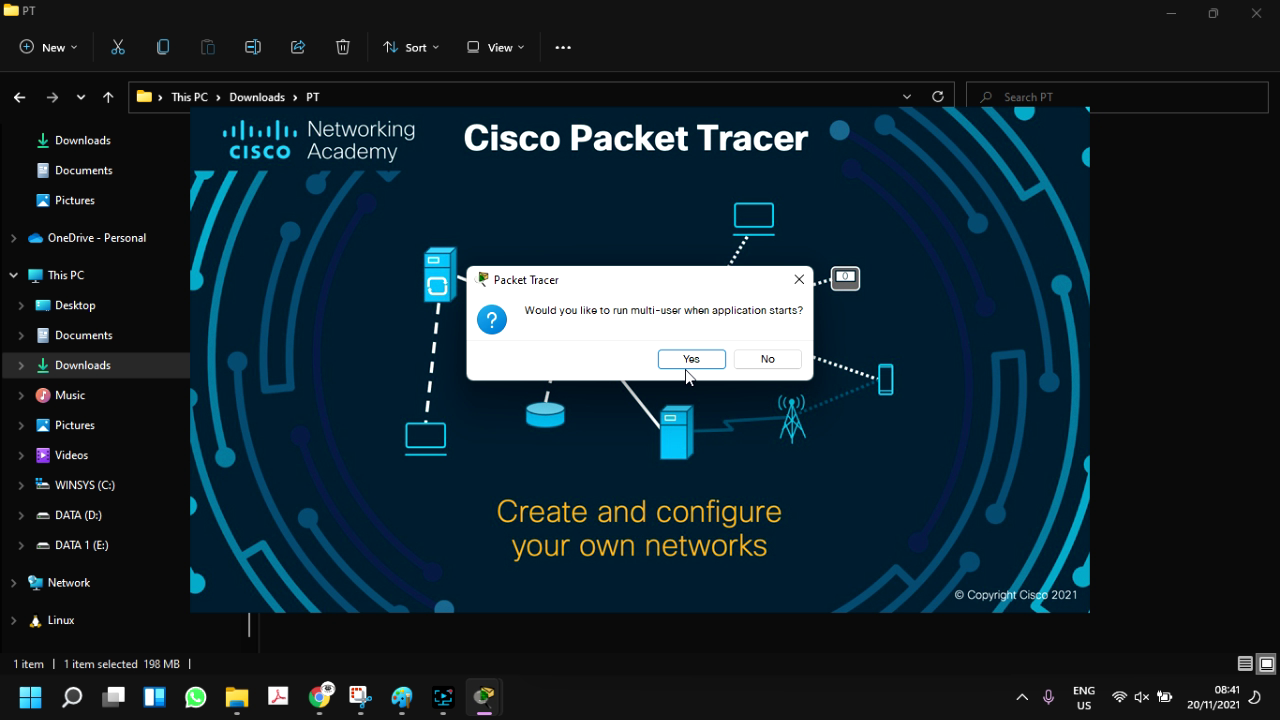The image size is (1280, 720).
Task: Open pinned Documents in quick access
Action: point(83,170)
